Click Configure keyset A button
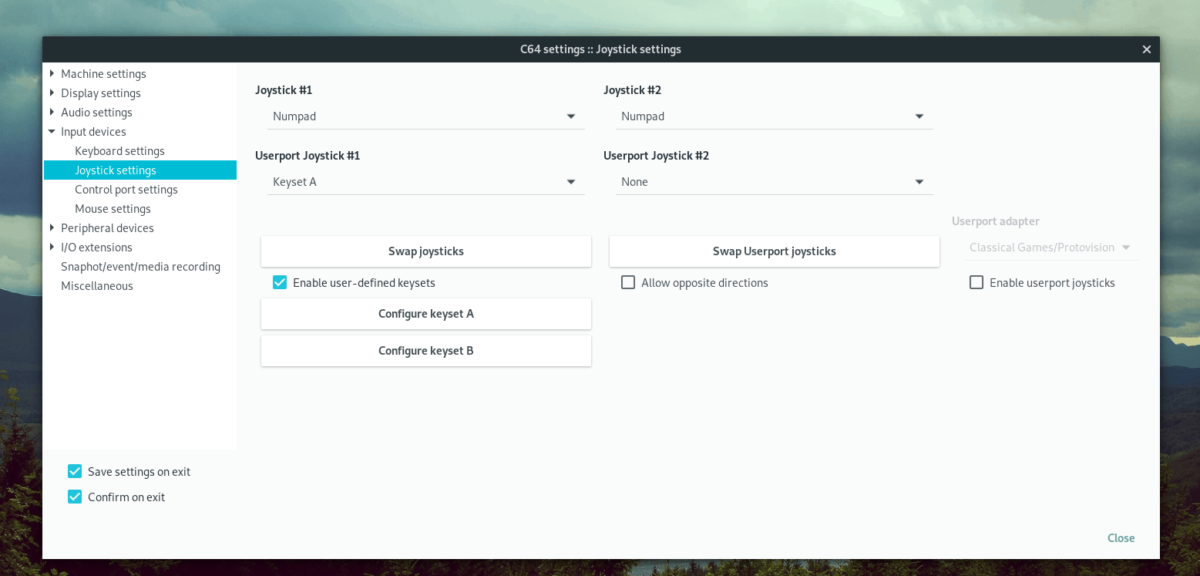The width and height of the screenshot is (1200, 576). [426, 313]
